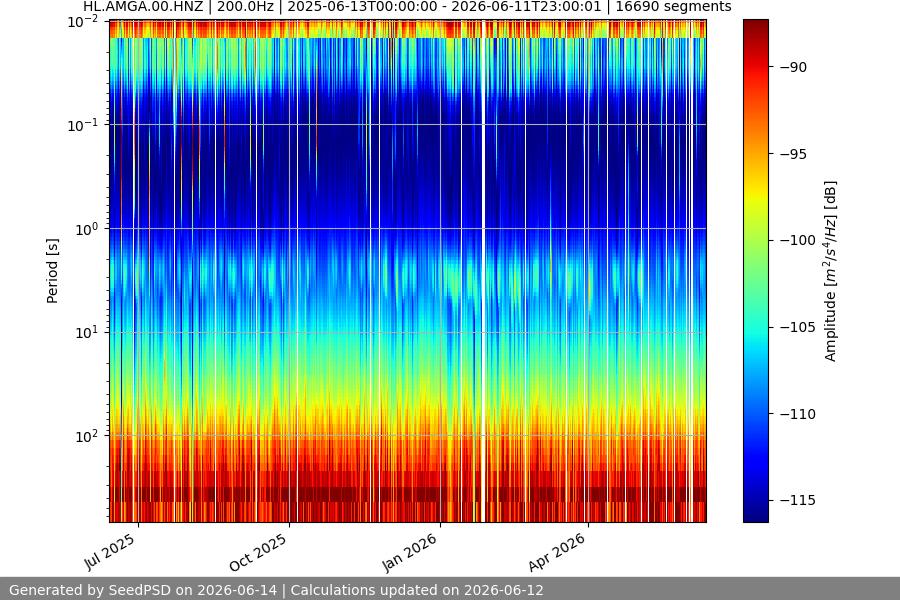Click the '200.0Hz' sampling rate text
This screenshot has height=600, width=900.
[245, 6]
